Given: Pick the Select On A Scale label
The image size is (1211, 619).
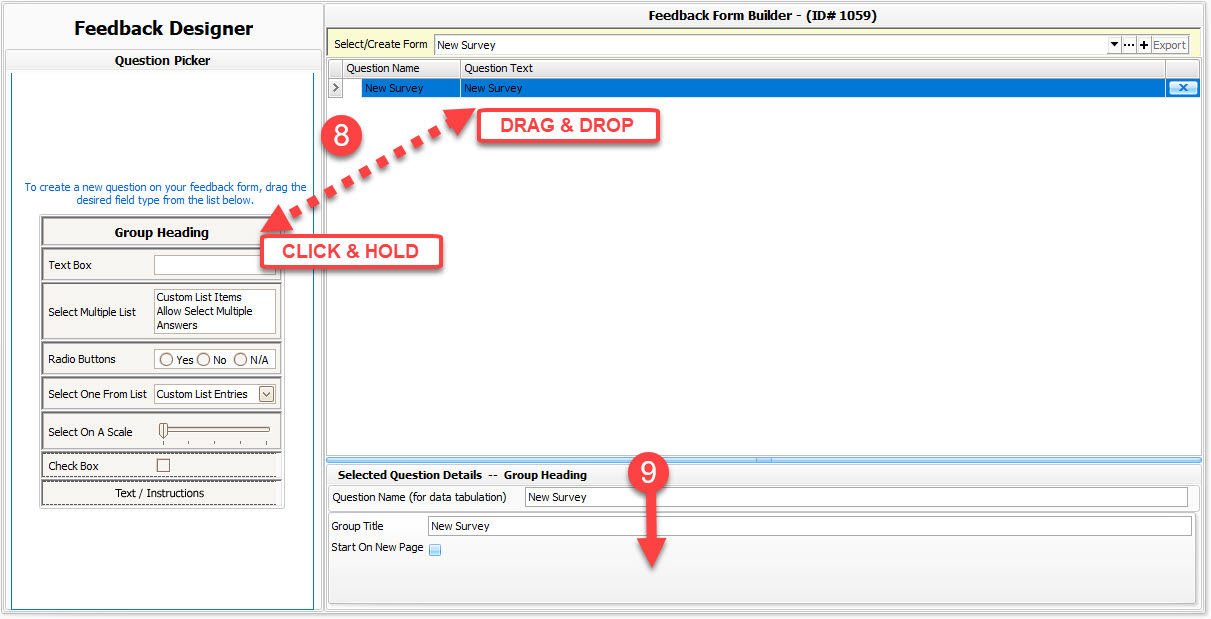Looking at the screenshot, I should pyautogui.click(x=90, y=432).
